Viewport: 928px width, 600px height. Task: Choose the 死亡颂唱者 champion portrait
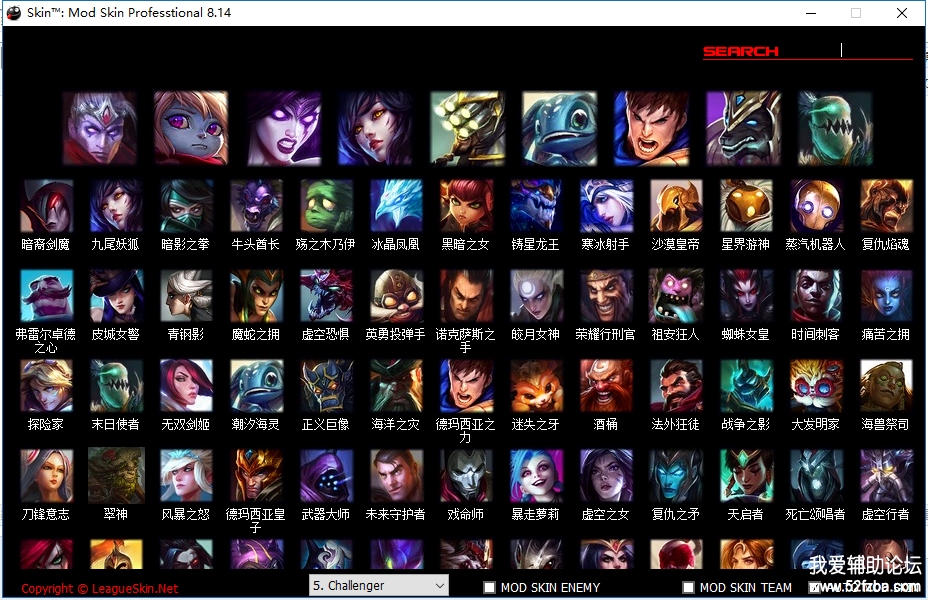coord(816,476)
